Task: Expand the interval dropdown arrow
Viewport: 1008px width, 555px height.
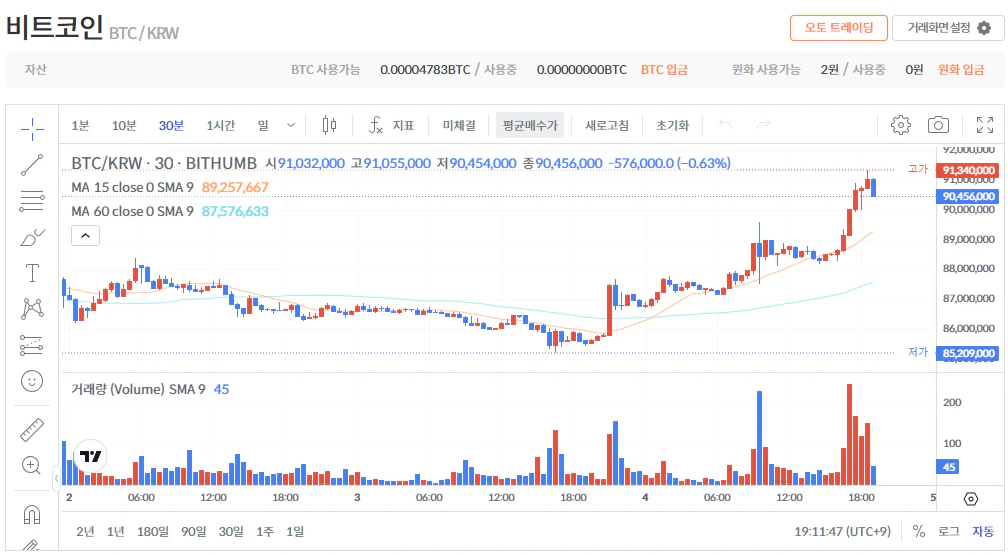Action: [x=291, y=125]
